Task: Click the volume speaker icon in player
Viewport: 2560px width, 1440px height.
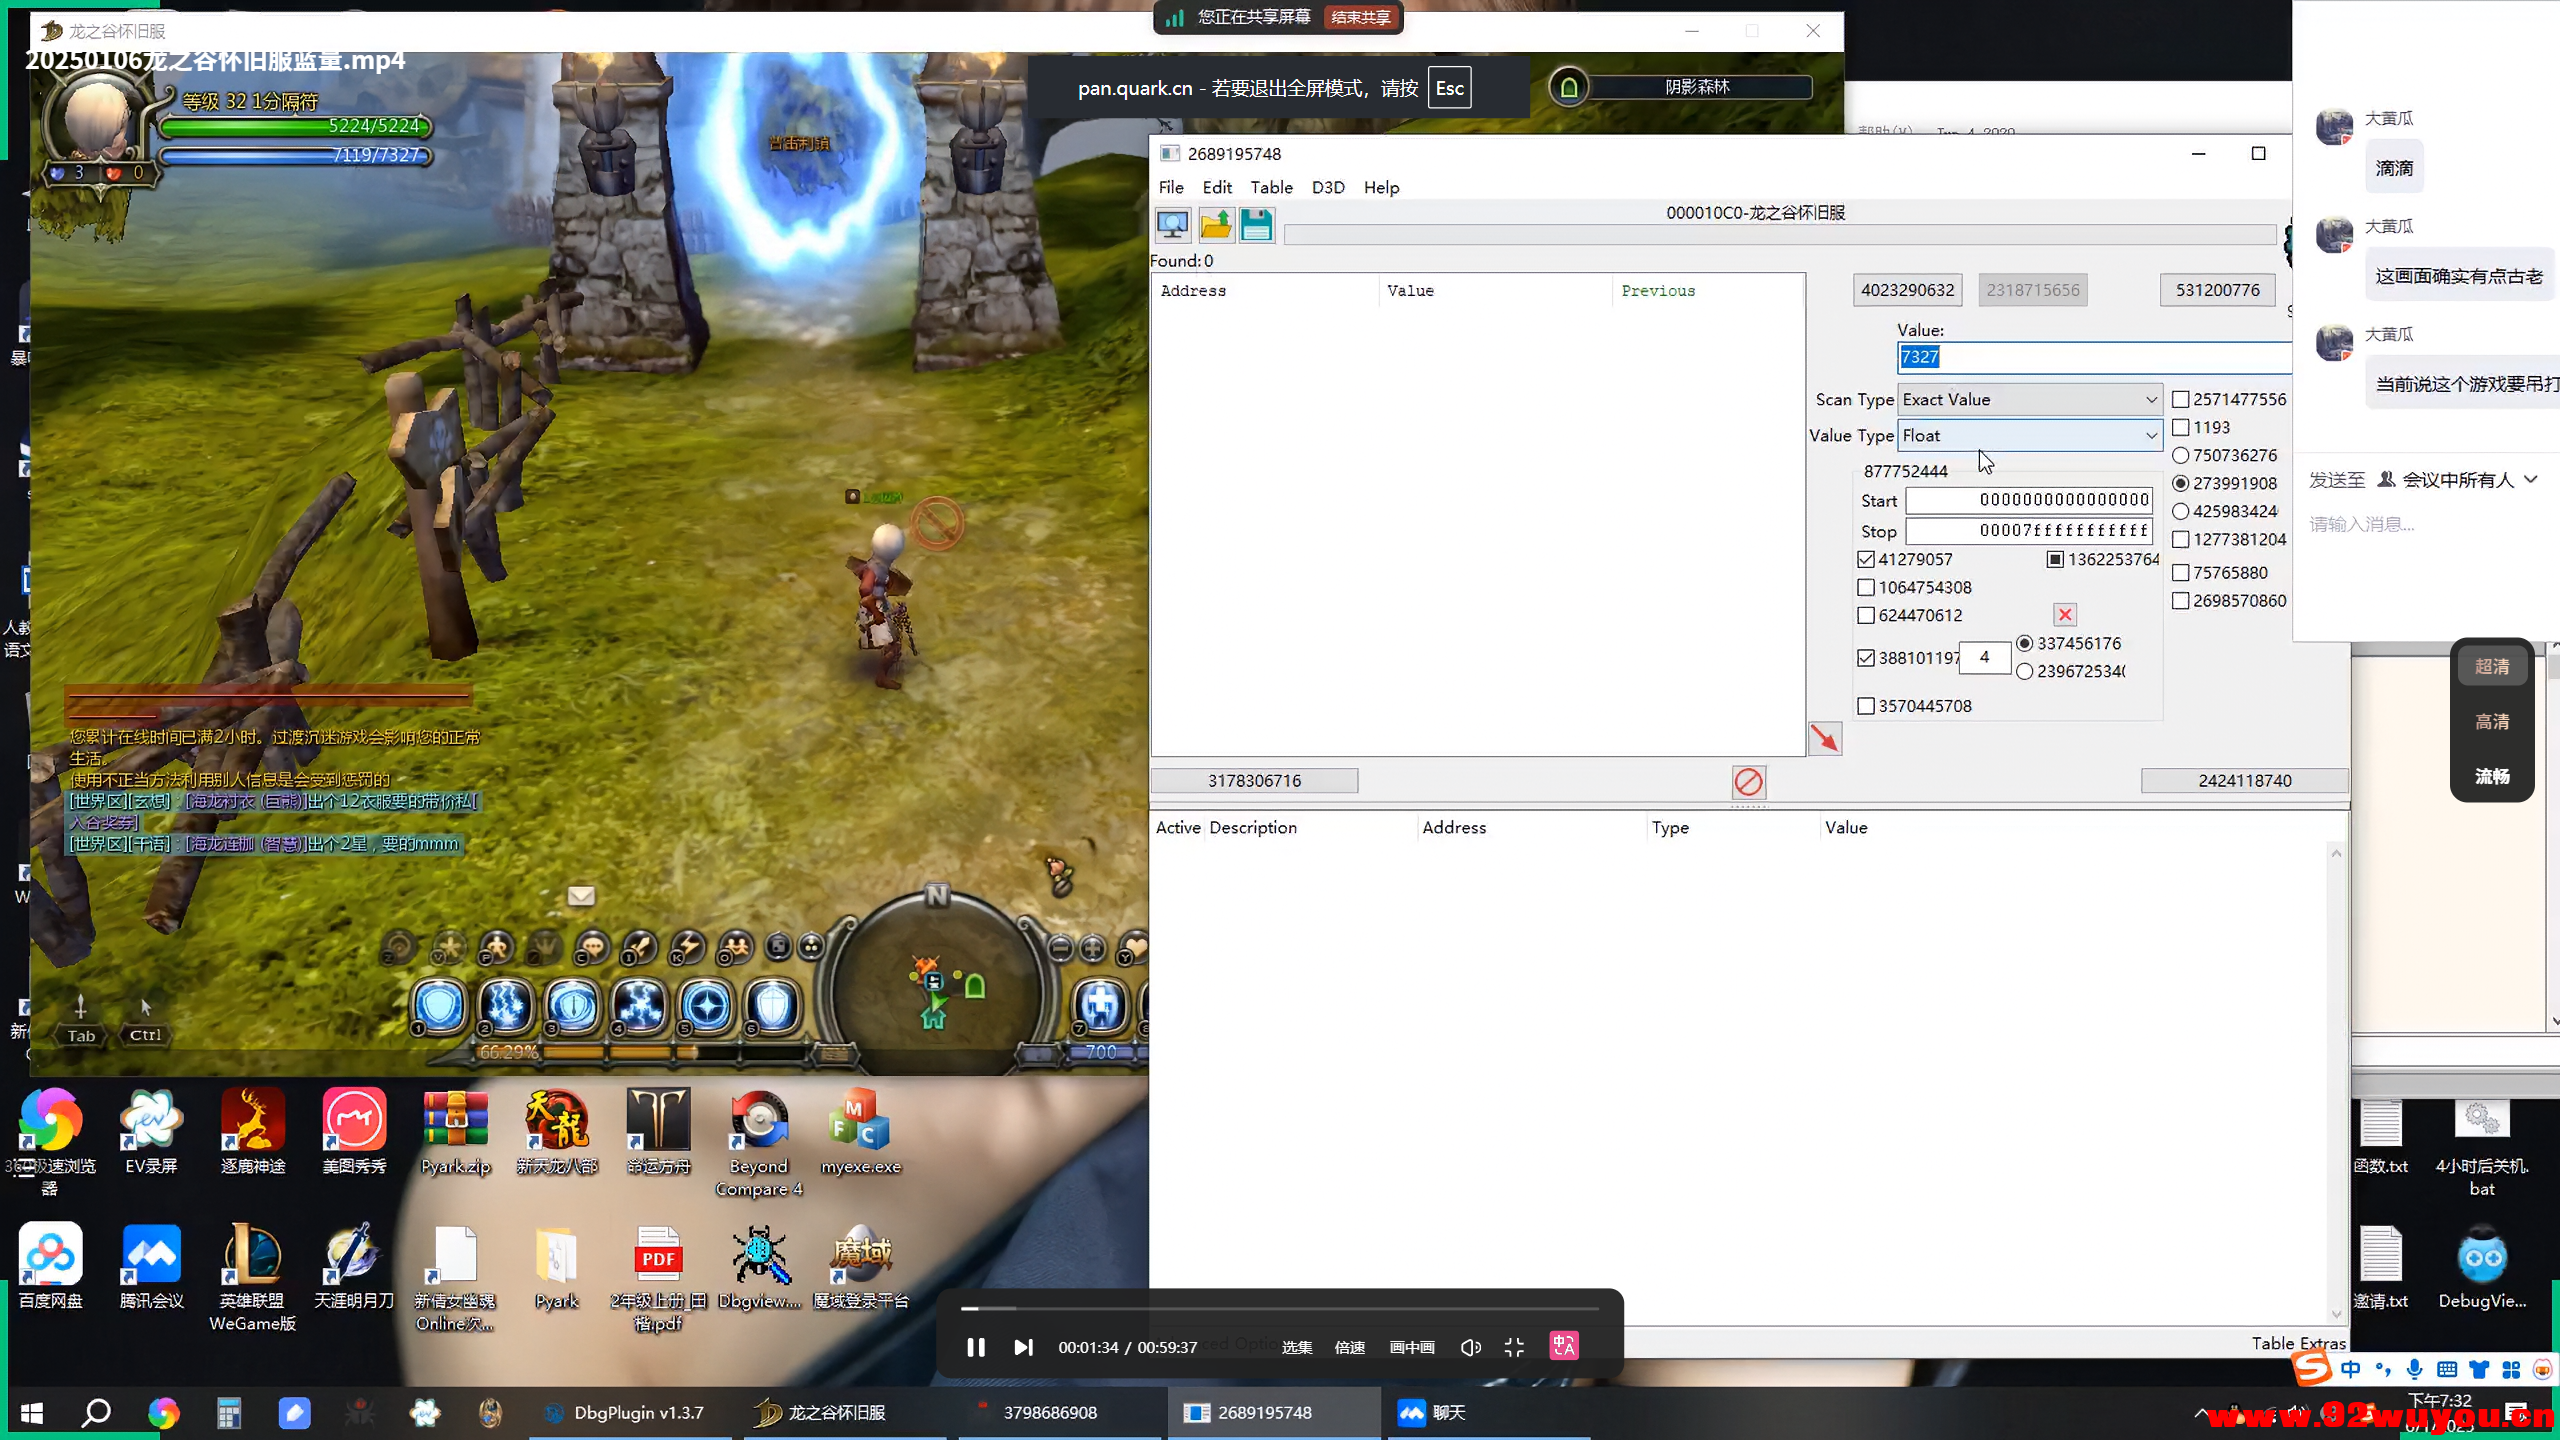Action: click(x=1470, y=1347)
